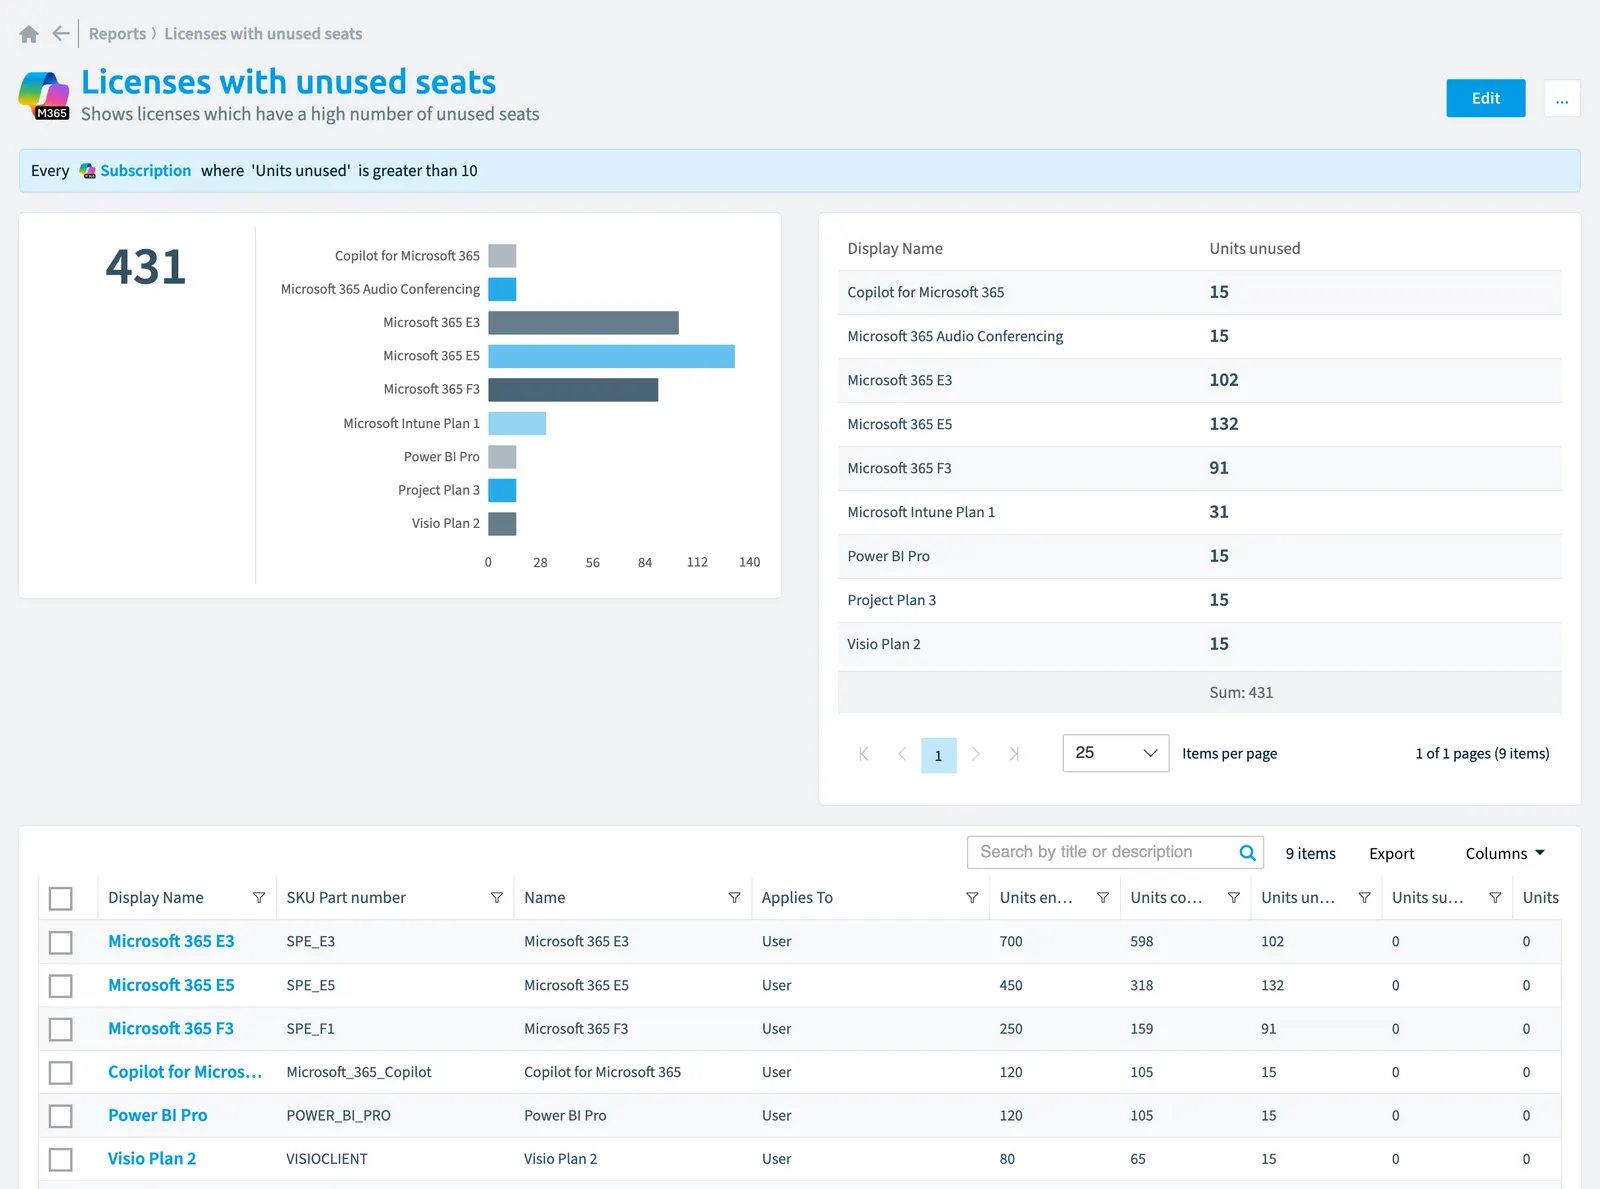The width and height of the screenshot is (1600, 1189).
Task: Click the Edit button
Action: (x=1486, y=98)
